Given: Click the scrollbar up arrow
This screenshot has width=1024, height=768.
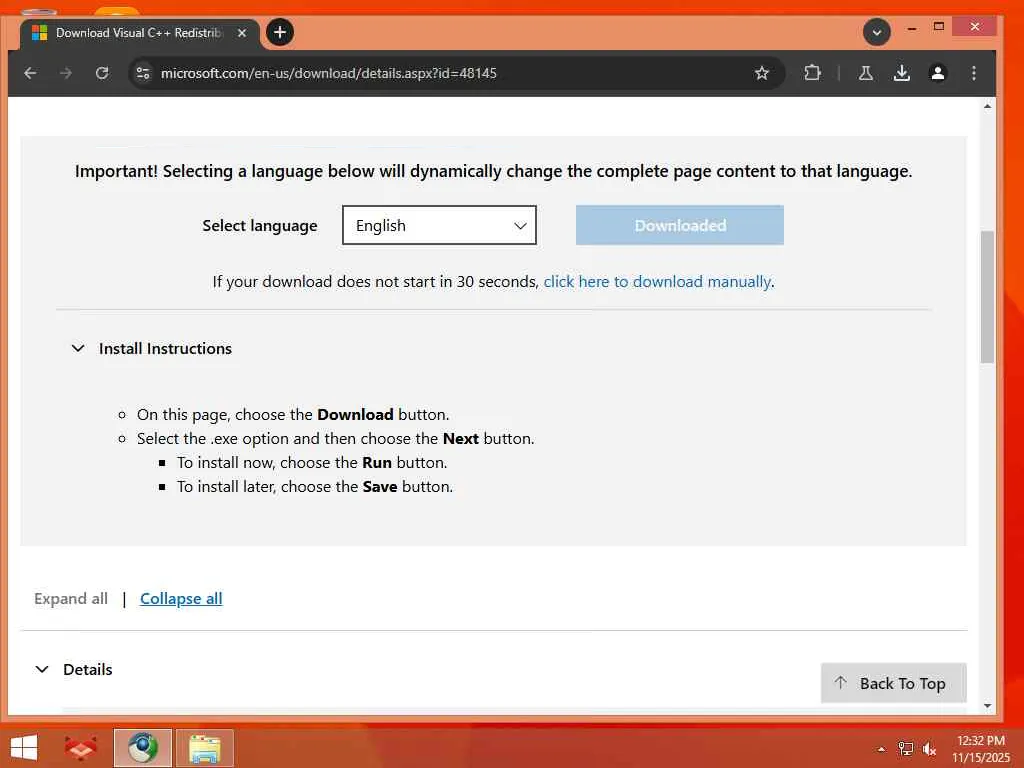Looking at the screenshot, I should pyautogui.click(x=987, y=106).
